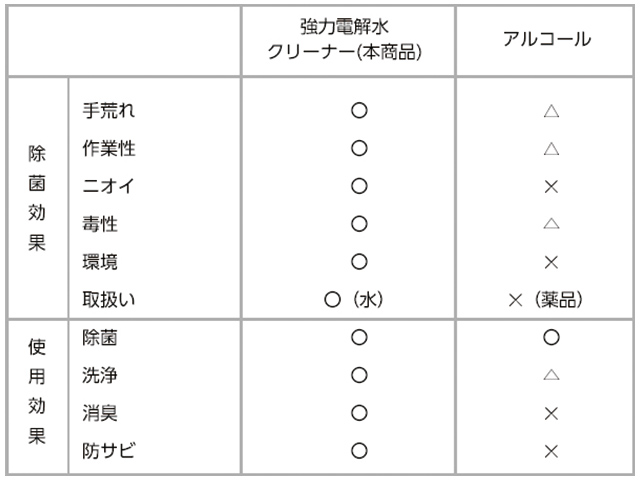Click the triangle mark for アルコール 手荒れ
This screenshot has height=480, width=640.
pos(550,111)
